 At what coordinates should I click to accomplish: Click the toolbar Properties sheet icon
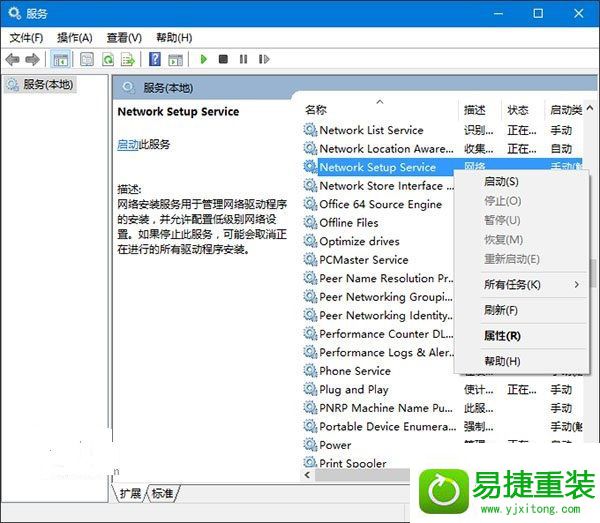[x=86, y=60]
